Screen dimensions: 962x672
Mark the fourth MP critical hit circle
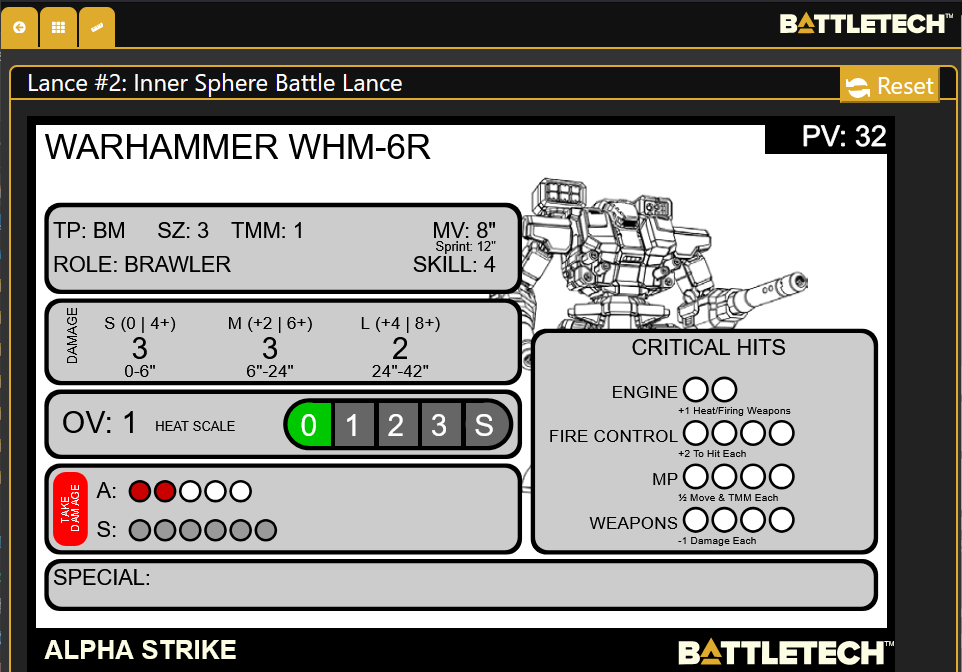tap(782, 476)
